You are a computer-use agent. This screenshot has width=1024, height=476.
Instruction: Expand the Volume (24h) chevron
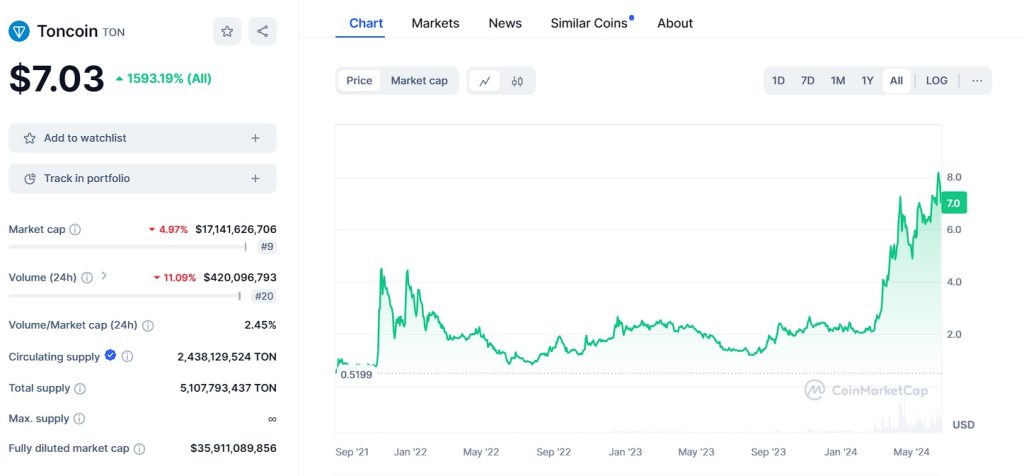point(104,276)
